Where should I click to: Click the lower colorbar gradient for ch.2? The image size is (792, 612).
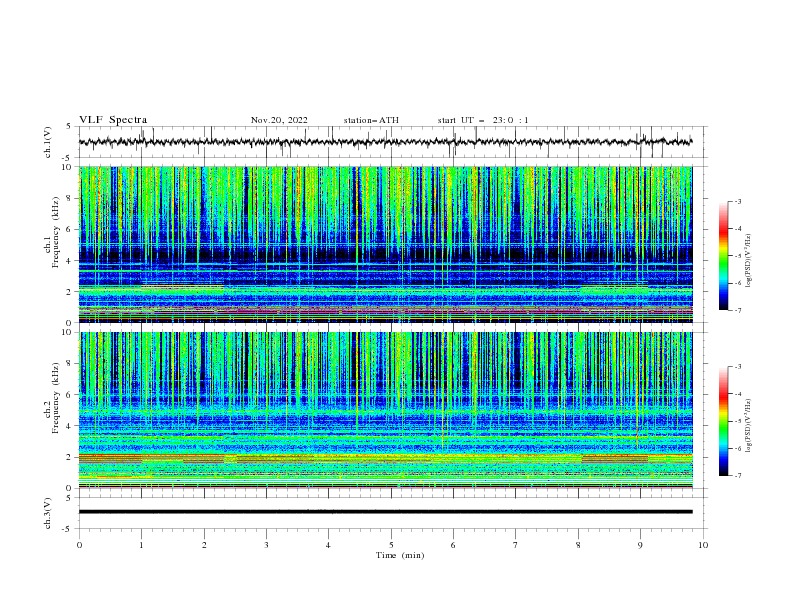(724, 421)
